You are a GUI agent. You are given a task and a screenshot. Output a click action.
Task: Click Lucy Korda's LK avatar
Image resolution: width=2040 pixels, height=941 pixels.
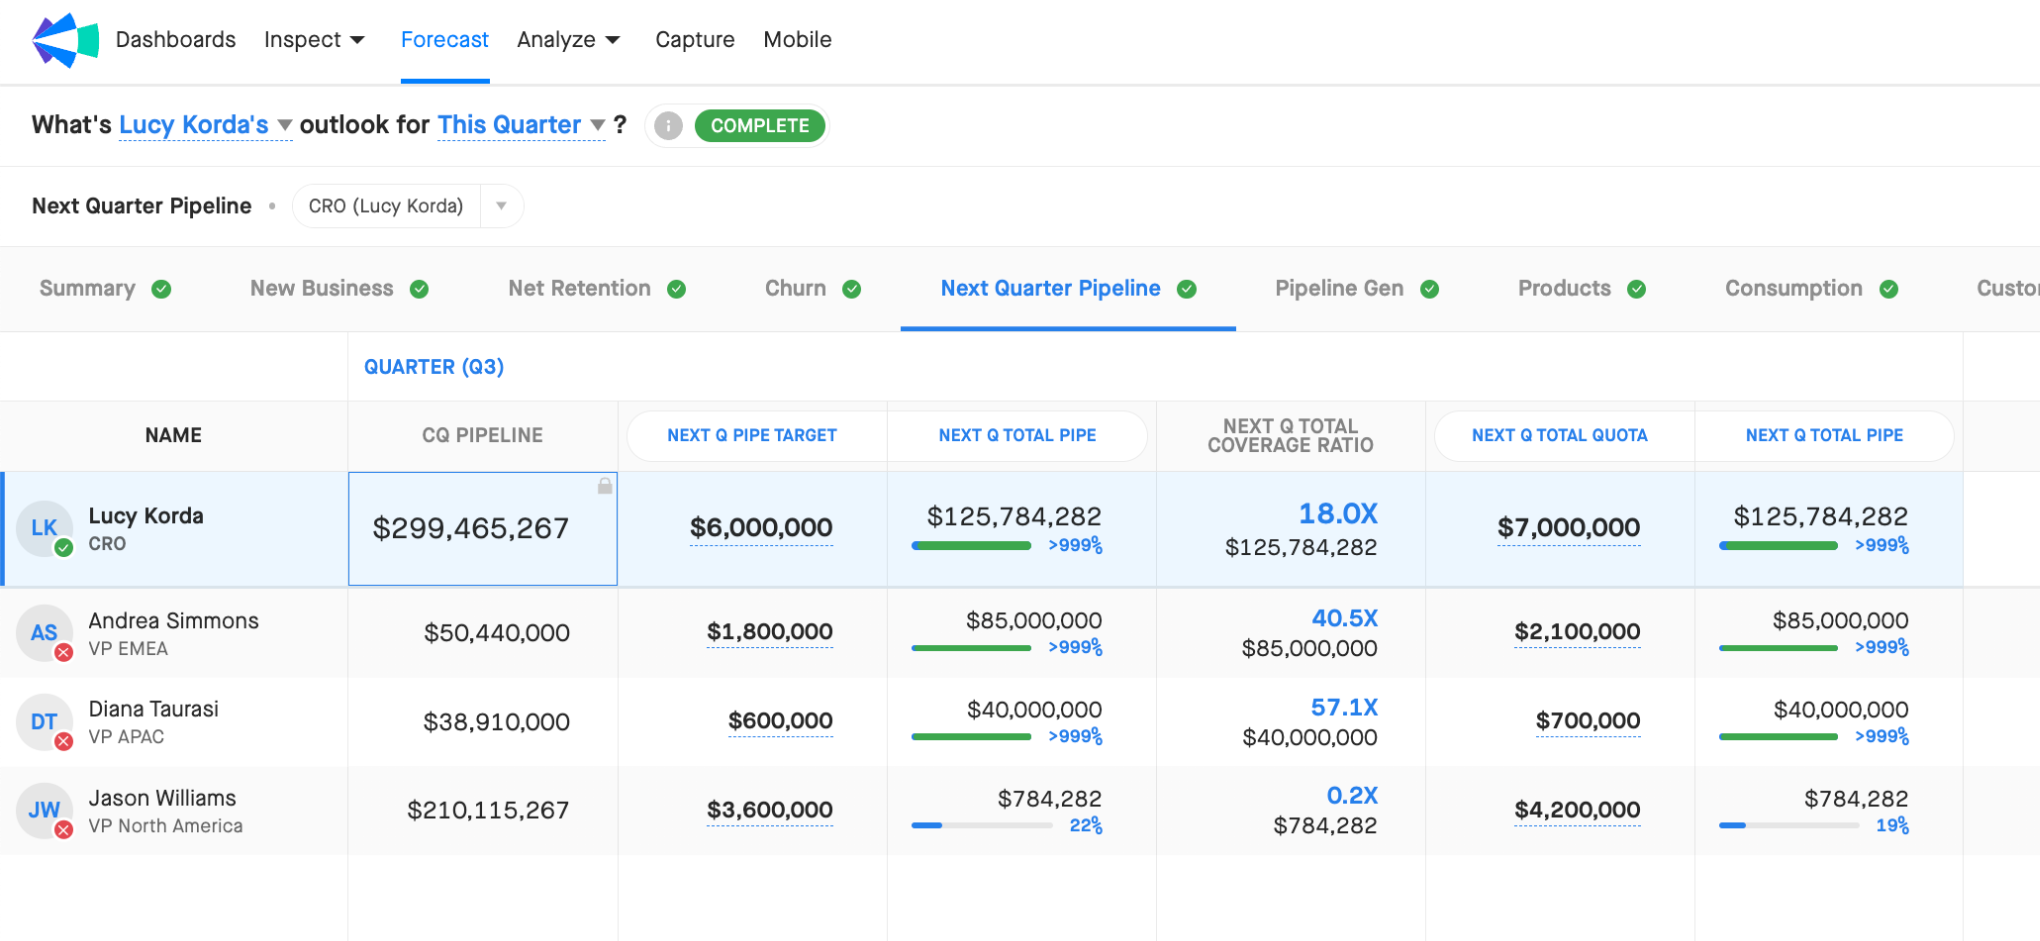pyautogui.click(x=44, y=528)
